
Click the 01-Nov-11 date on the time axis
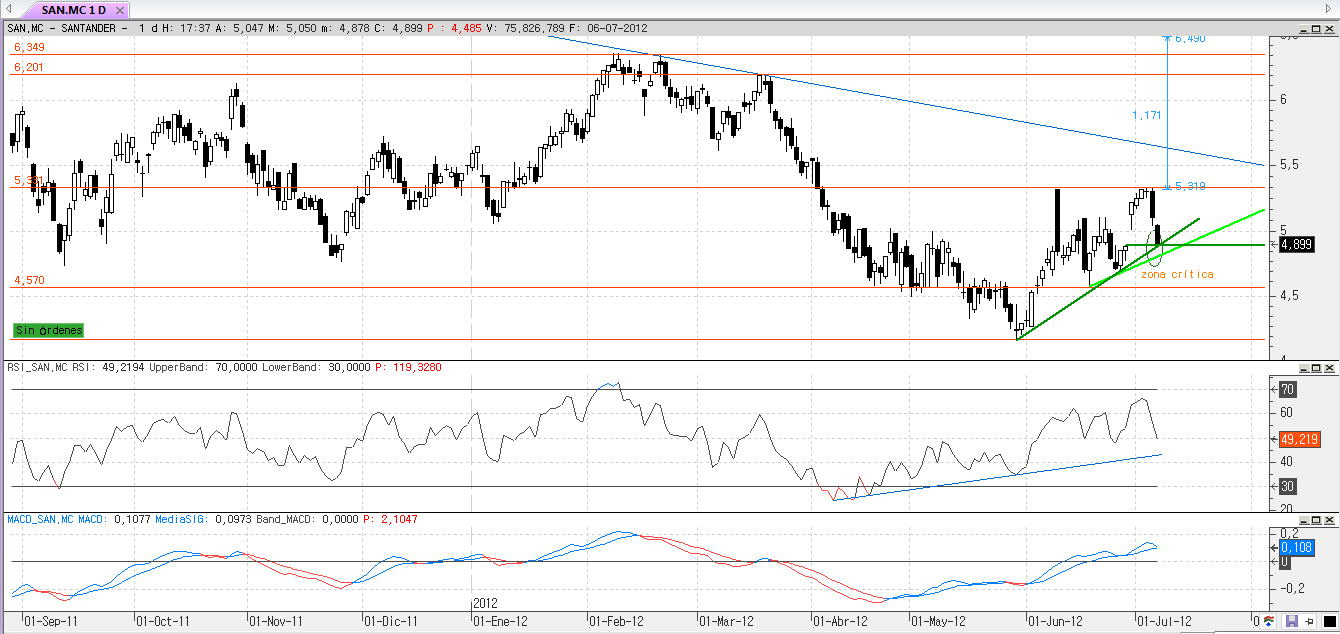pyautogui.click(x=275, y=621)
